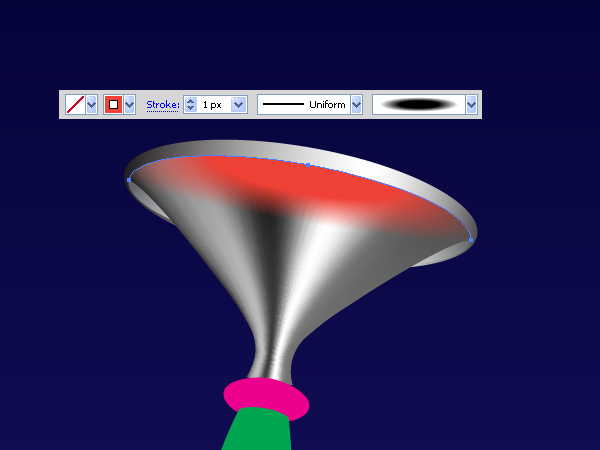Open the fill color dropdown arrow

click(x=91, y=104)
